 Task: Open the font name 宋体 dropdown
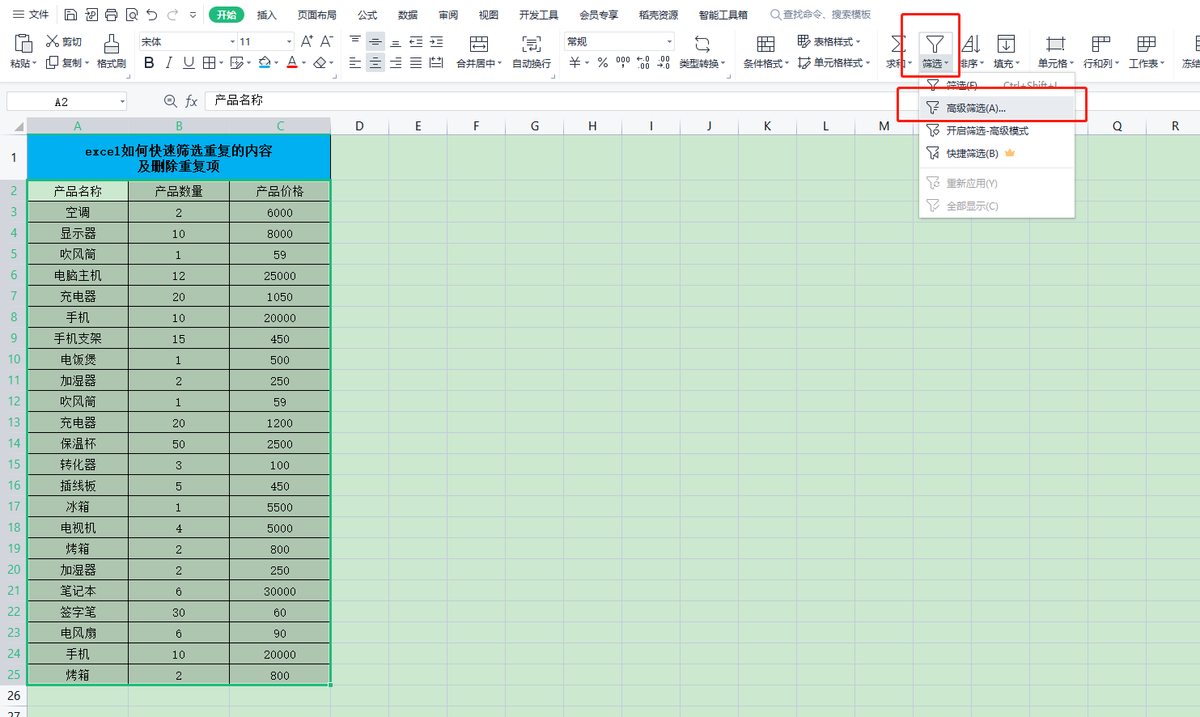tap(232, 42)
